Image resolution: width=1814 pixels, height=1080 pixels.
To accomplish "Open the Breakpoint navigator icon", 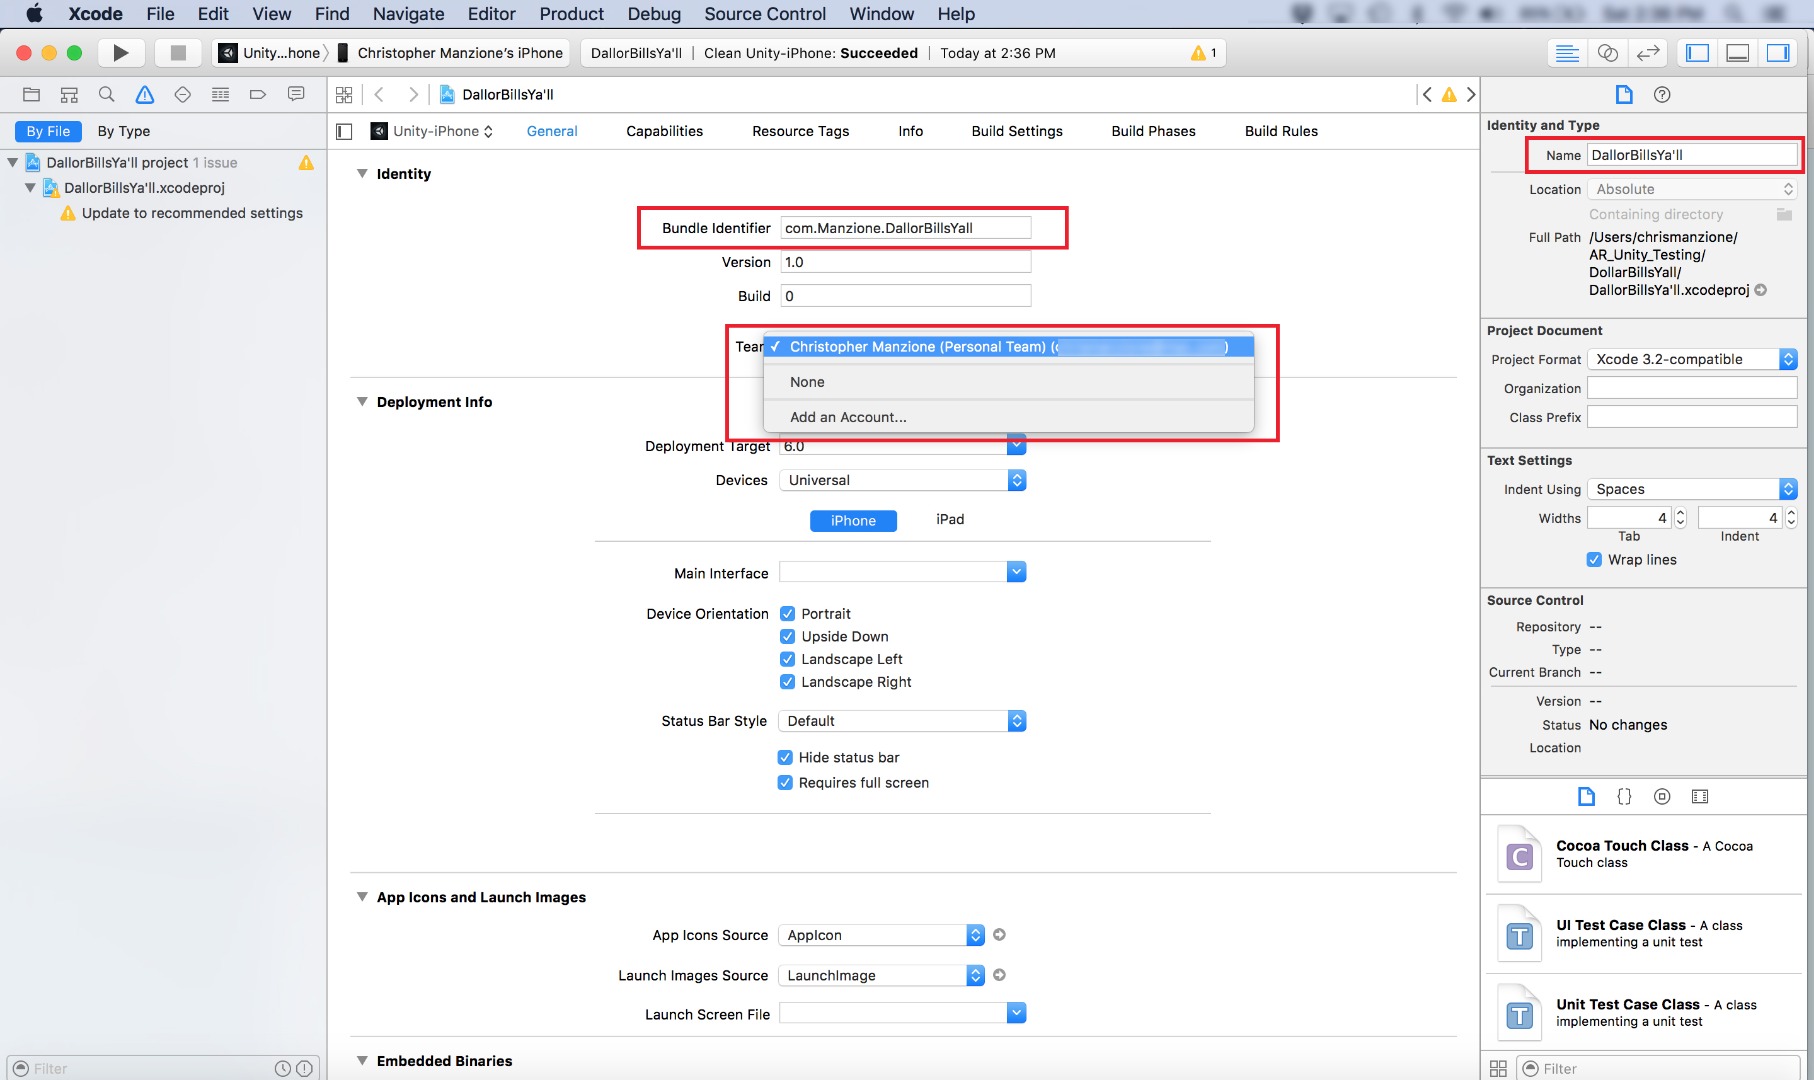I will 258,94.
